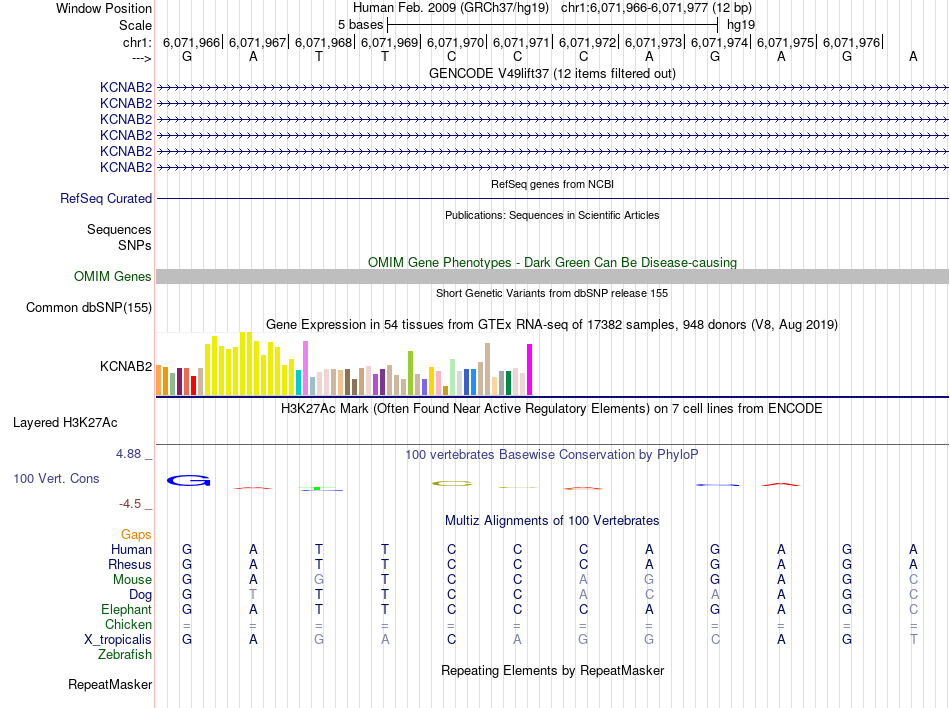Click the RefSeq Curated horizontal gene line

[553, 199]
